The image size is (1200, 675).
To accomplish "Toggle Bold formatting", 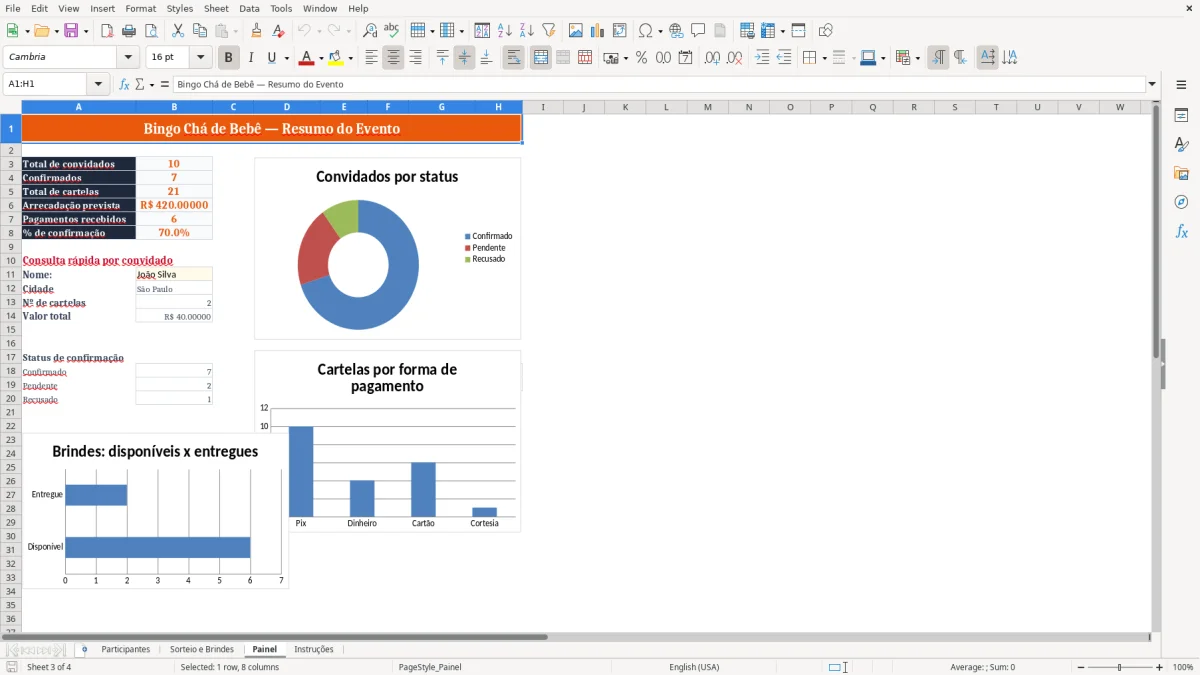I will 229,58.
